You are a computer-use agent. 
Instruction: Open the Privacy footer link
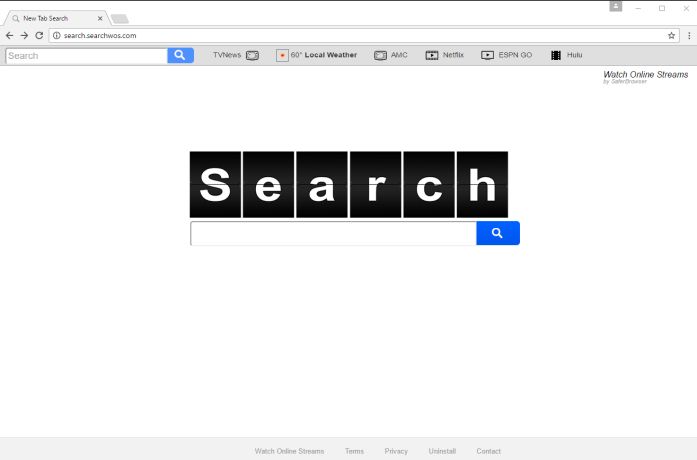tap(396, 451)
